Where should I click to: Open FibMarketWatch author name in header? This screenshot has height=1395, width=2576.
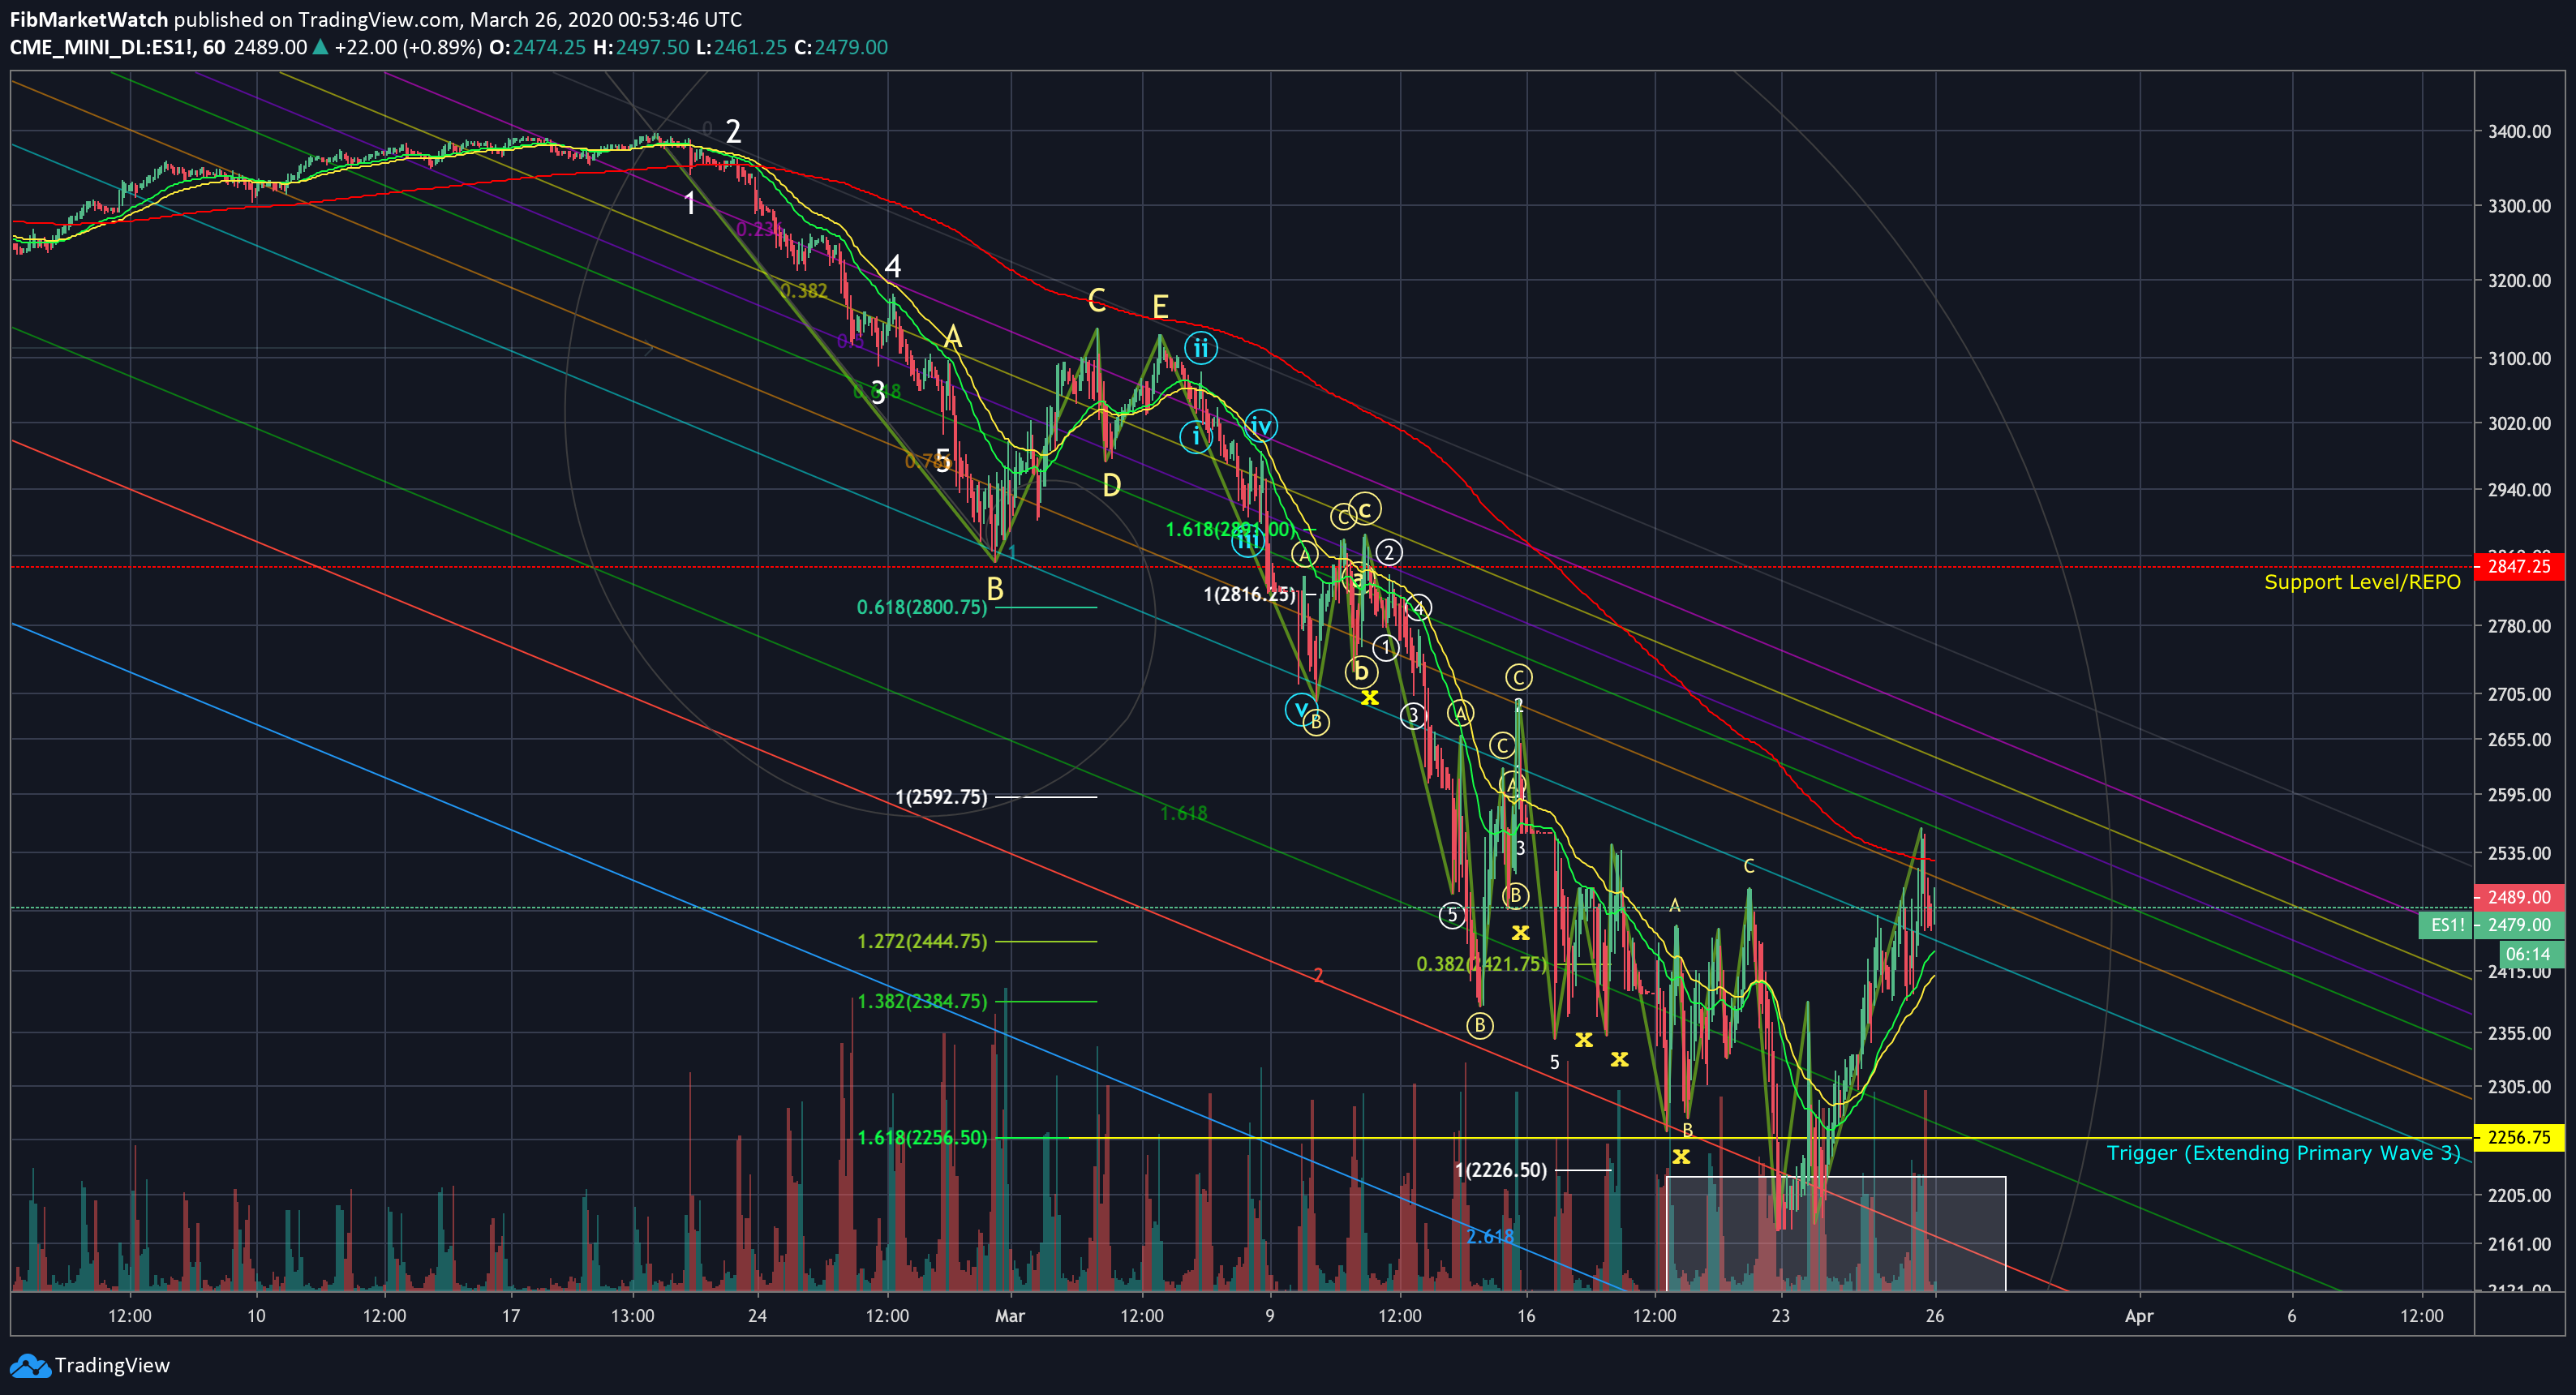(89, 19)
